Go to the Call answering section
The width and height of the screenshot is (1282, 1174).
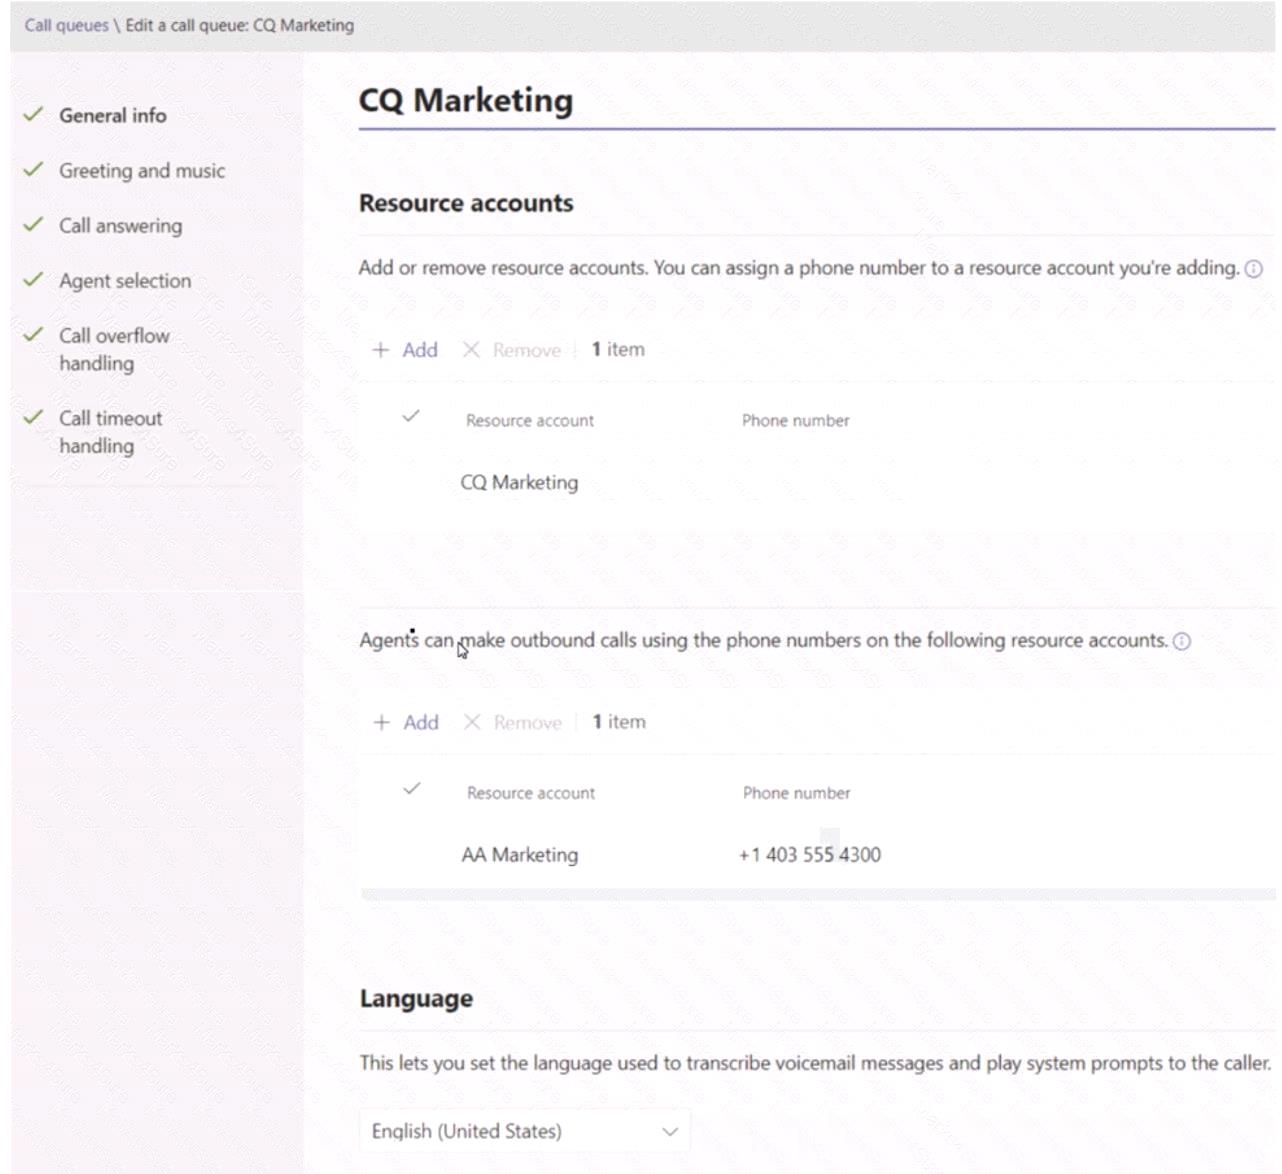120,226
